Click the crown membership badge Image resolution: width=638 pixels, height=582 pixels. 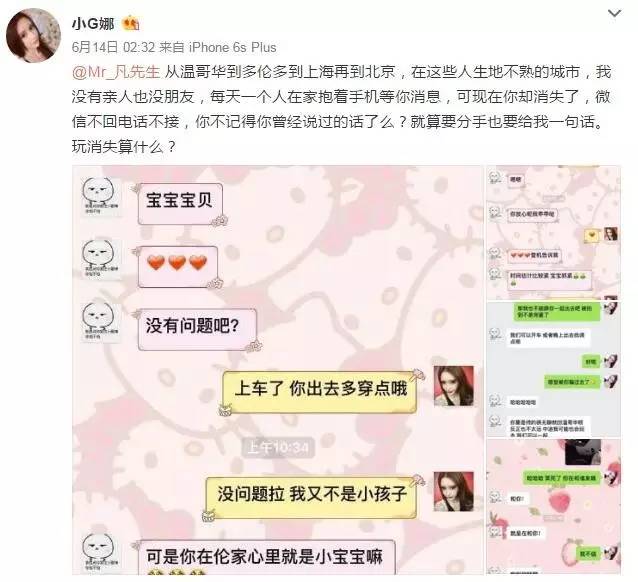131,23
